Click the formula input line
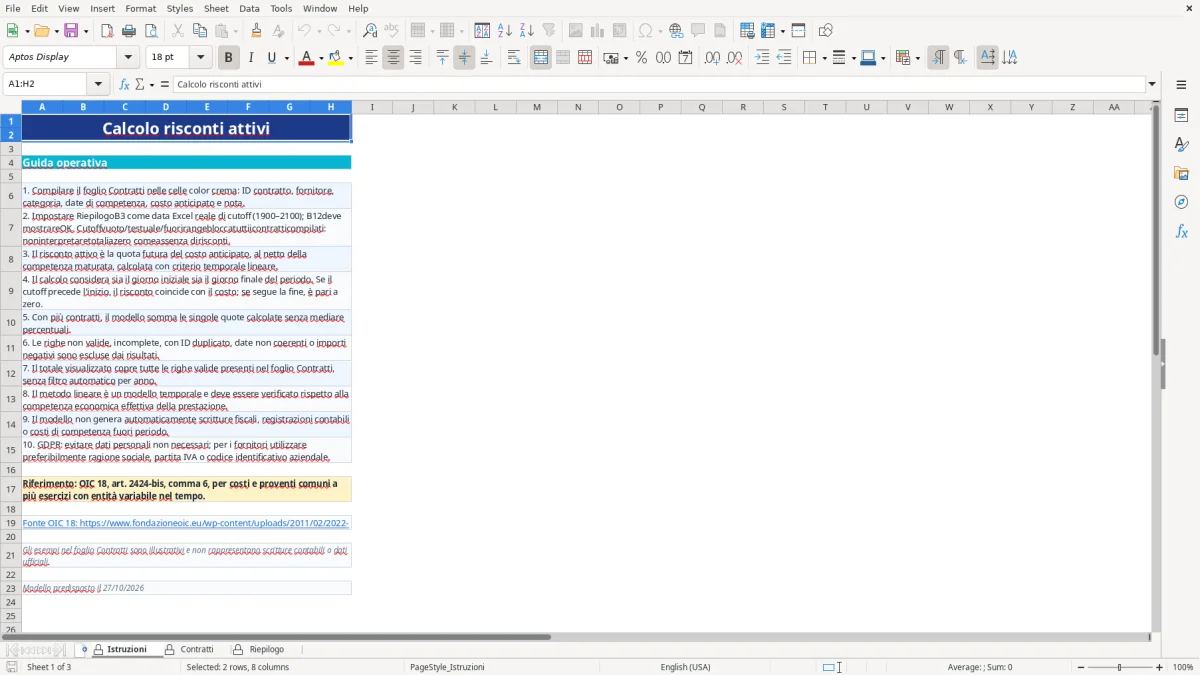 point(658,84)
